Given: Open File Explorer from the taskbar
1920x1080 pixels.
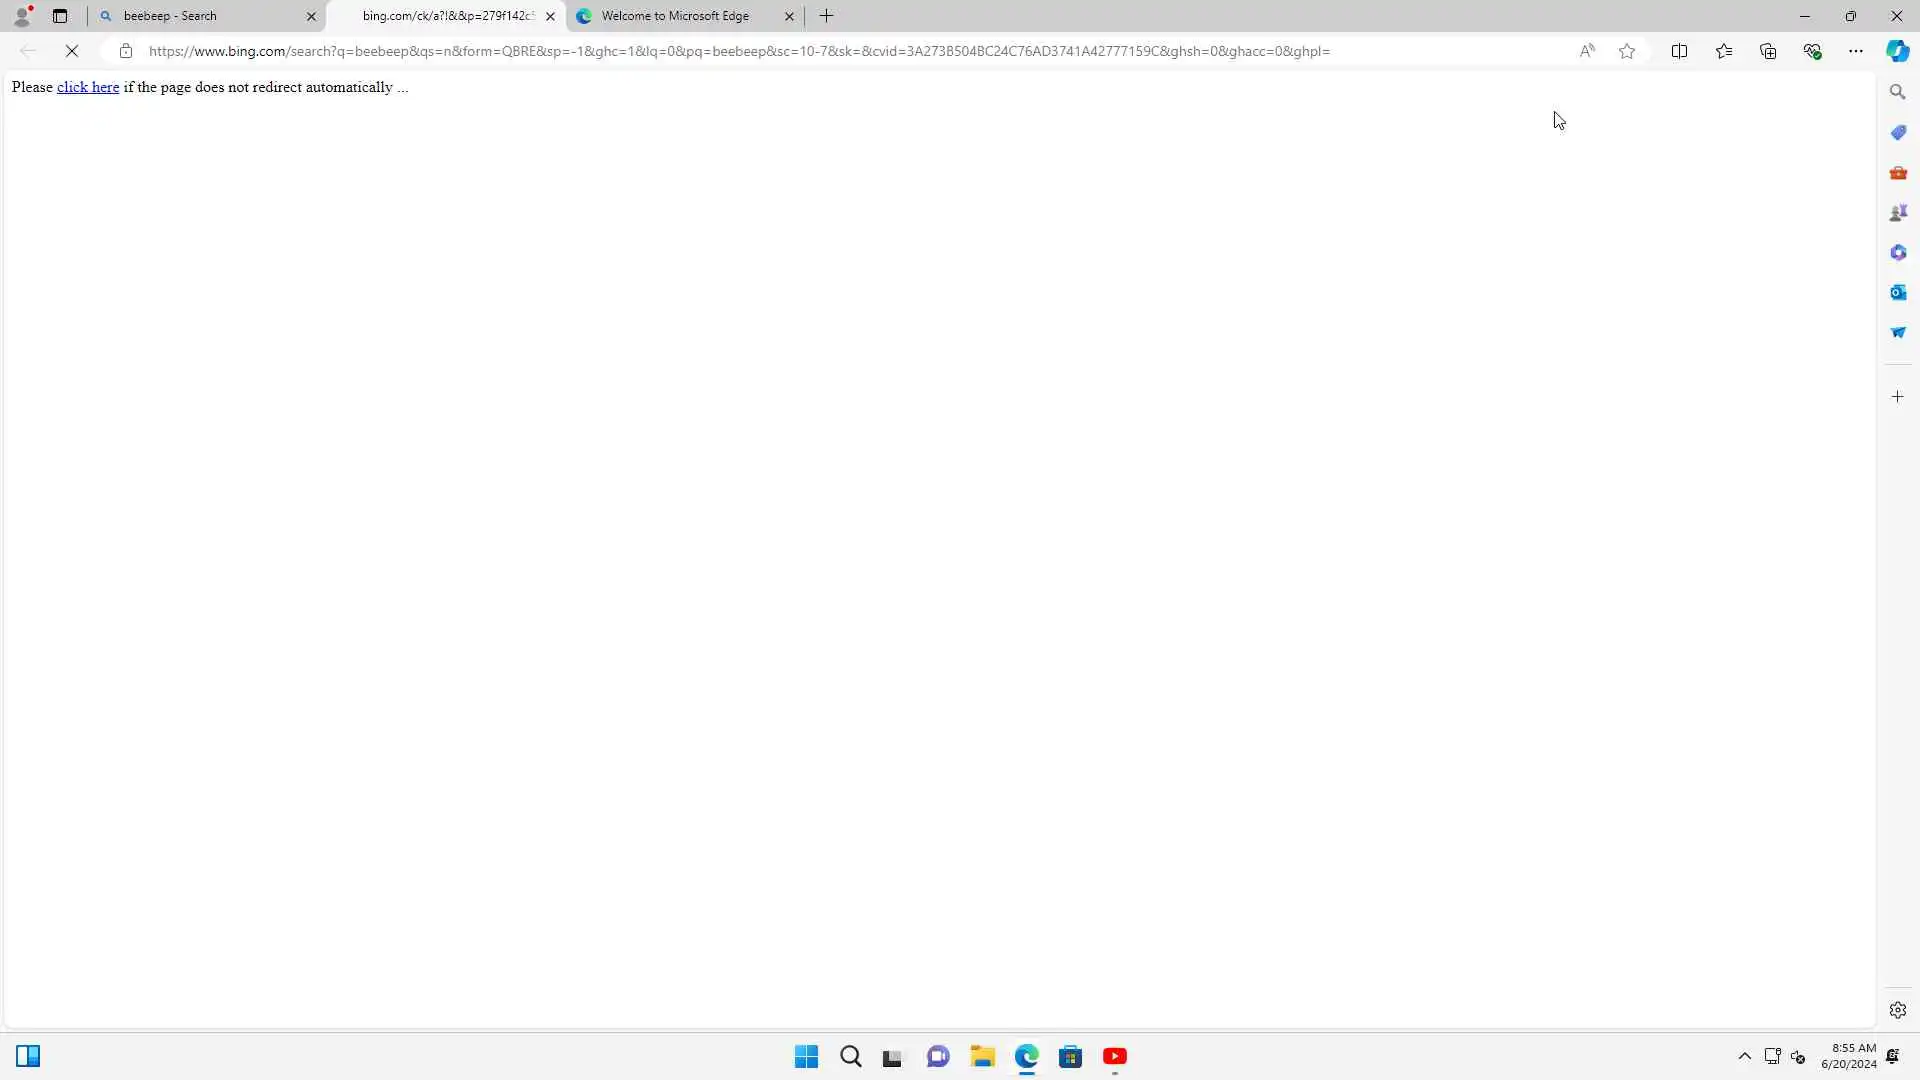Looking at the screenshot, I should coord(982,1056).
